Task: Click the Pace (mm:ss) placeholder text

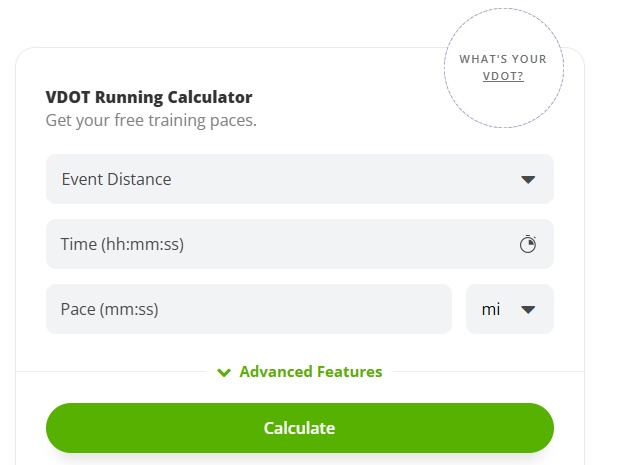Action: pos(110,309)
